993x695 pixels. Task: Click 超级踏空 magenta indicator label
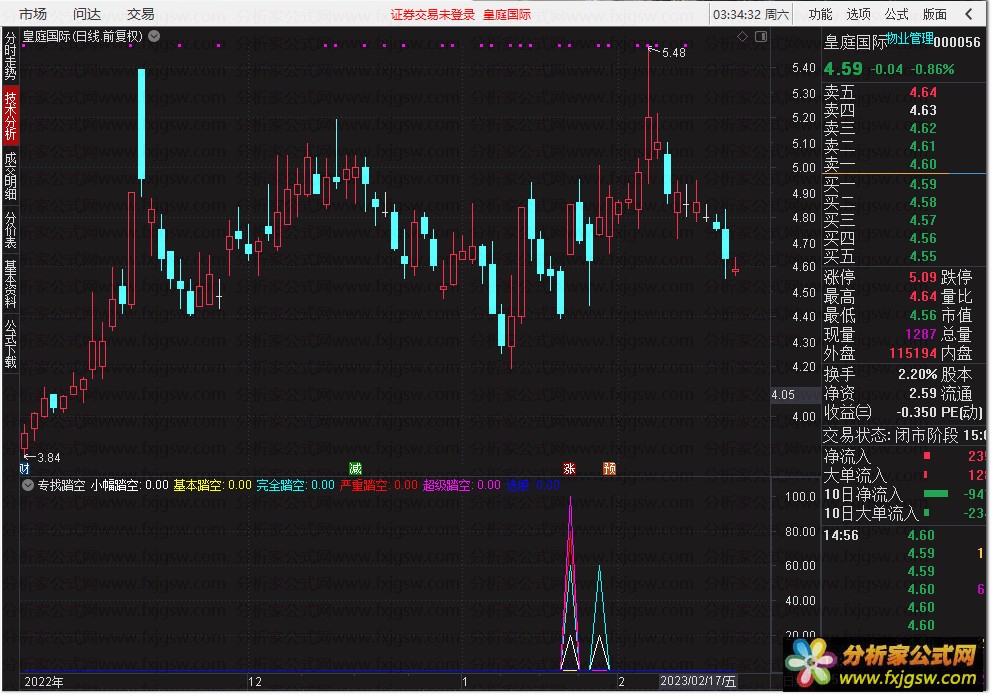(x=462, y=485)
